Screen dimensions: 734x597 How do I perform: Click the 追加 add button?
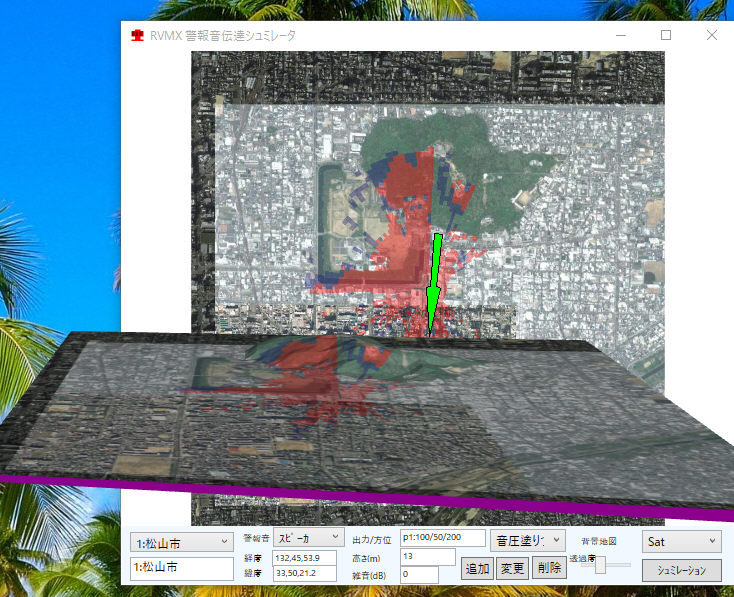tap(477, 569)
